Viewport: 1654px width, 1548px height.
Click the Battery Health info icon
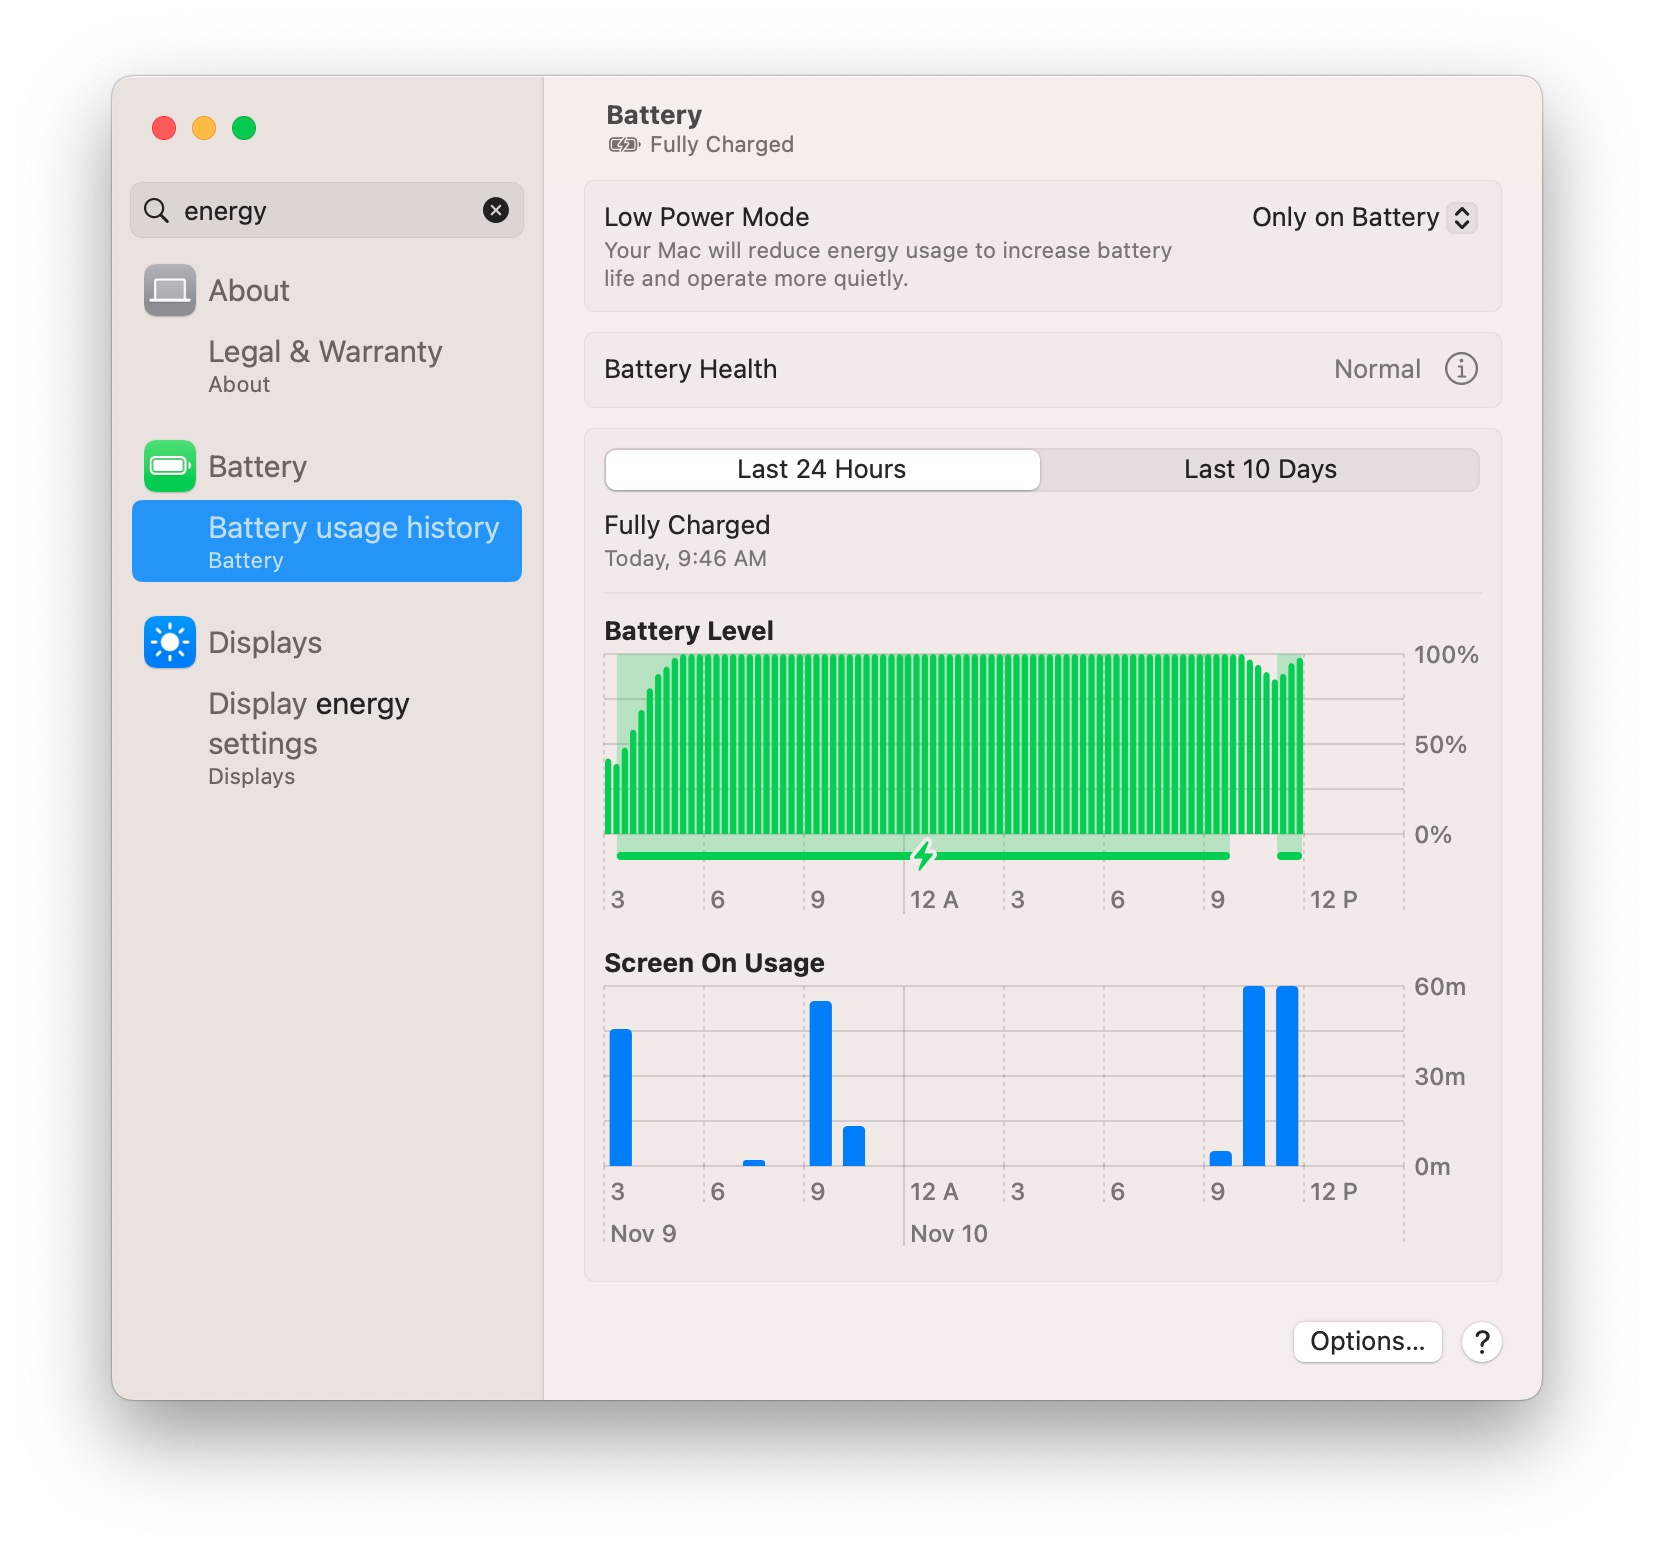(1462, 369)
